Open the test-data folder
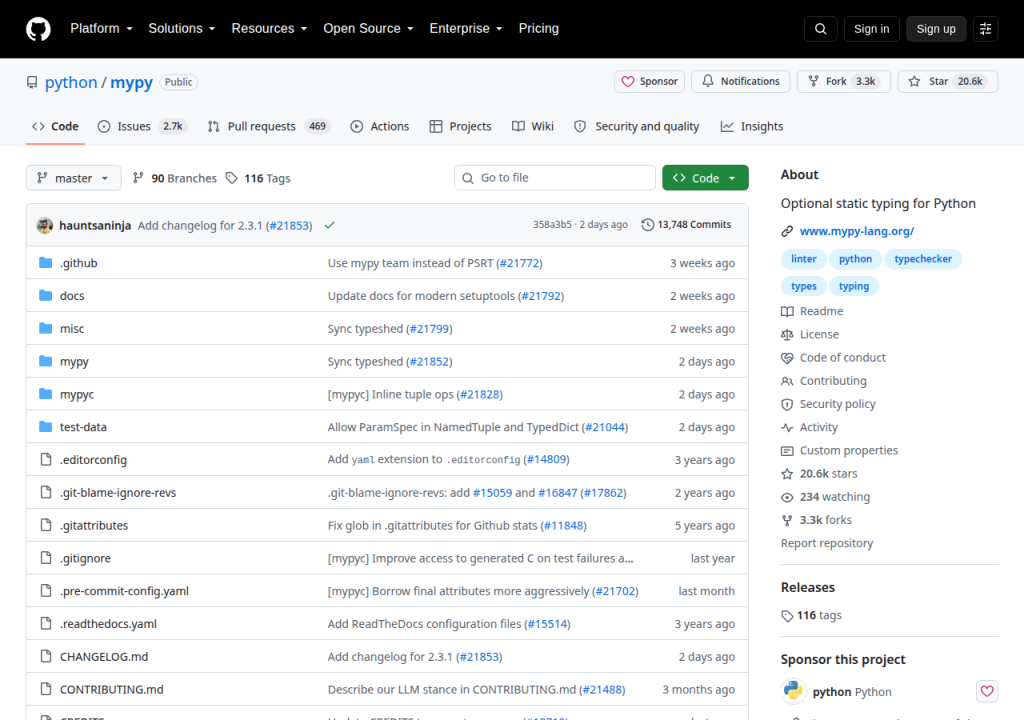The image size is (1024, 720). [83, 427]
